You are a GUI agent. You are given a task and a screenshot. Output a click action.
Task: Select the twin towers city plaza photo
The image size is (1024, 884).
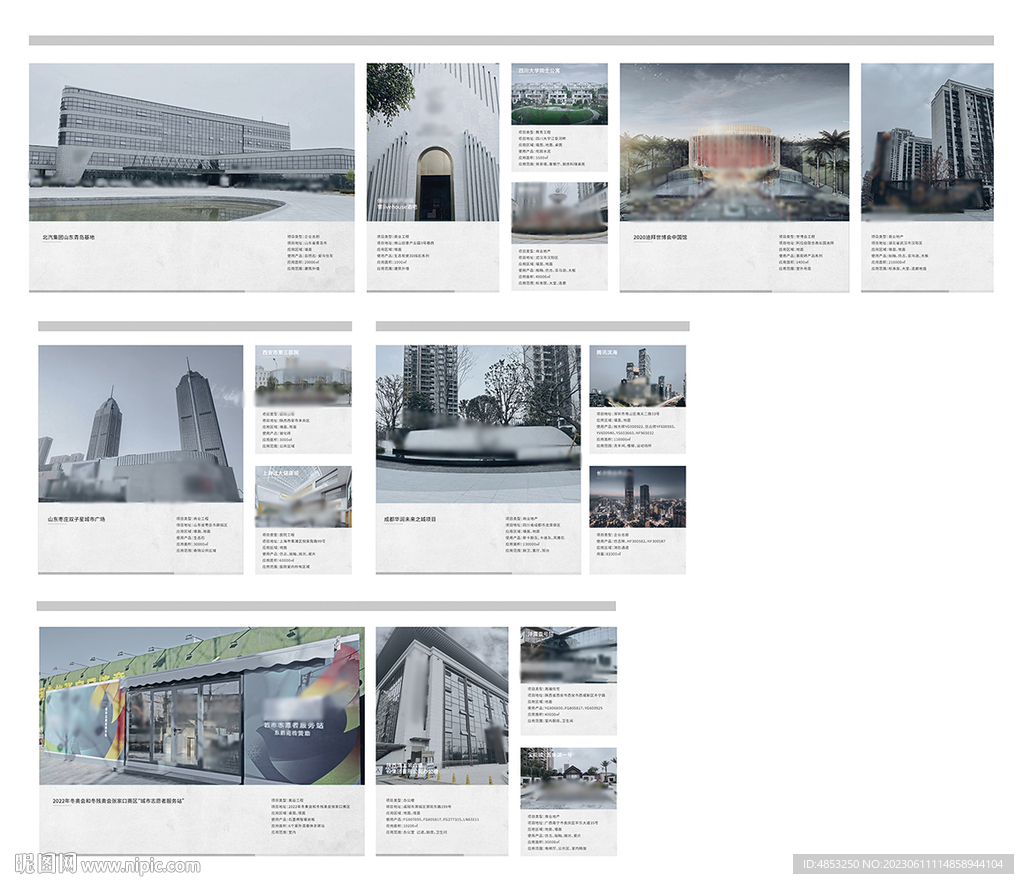pos(140,423)
